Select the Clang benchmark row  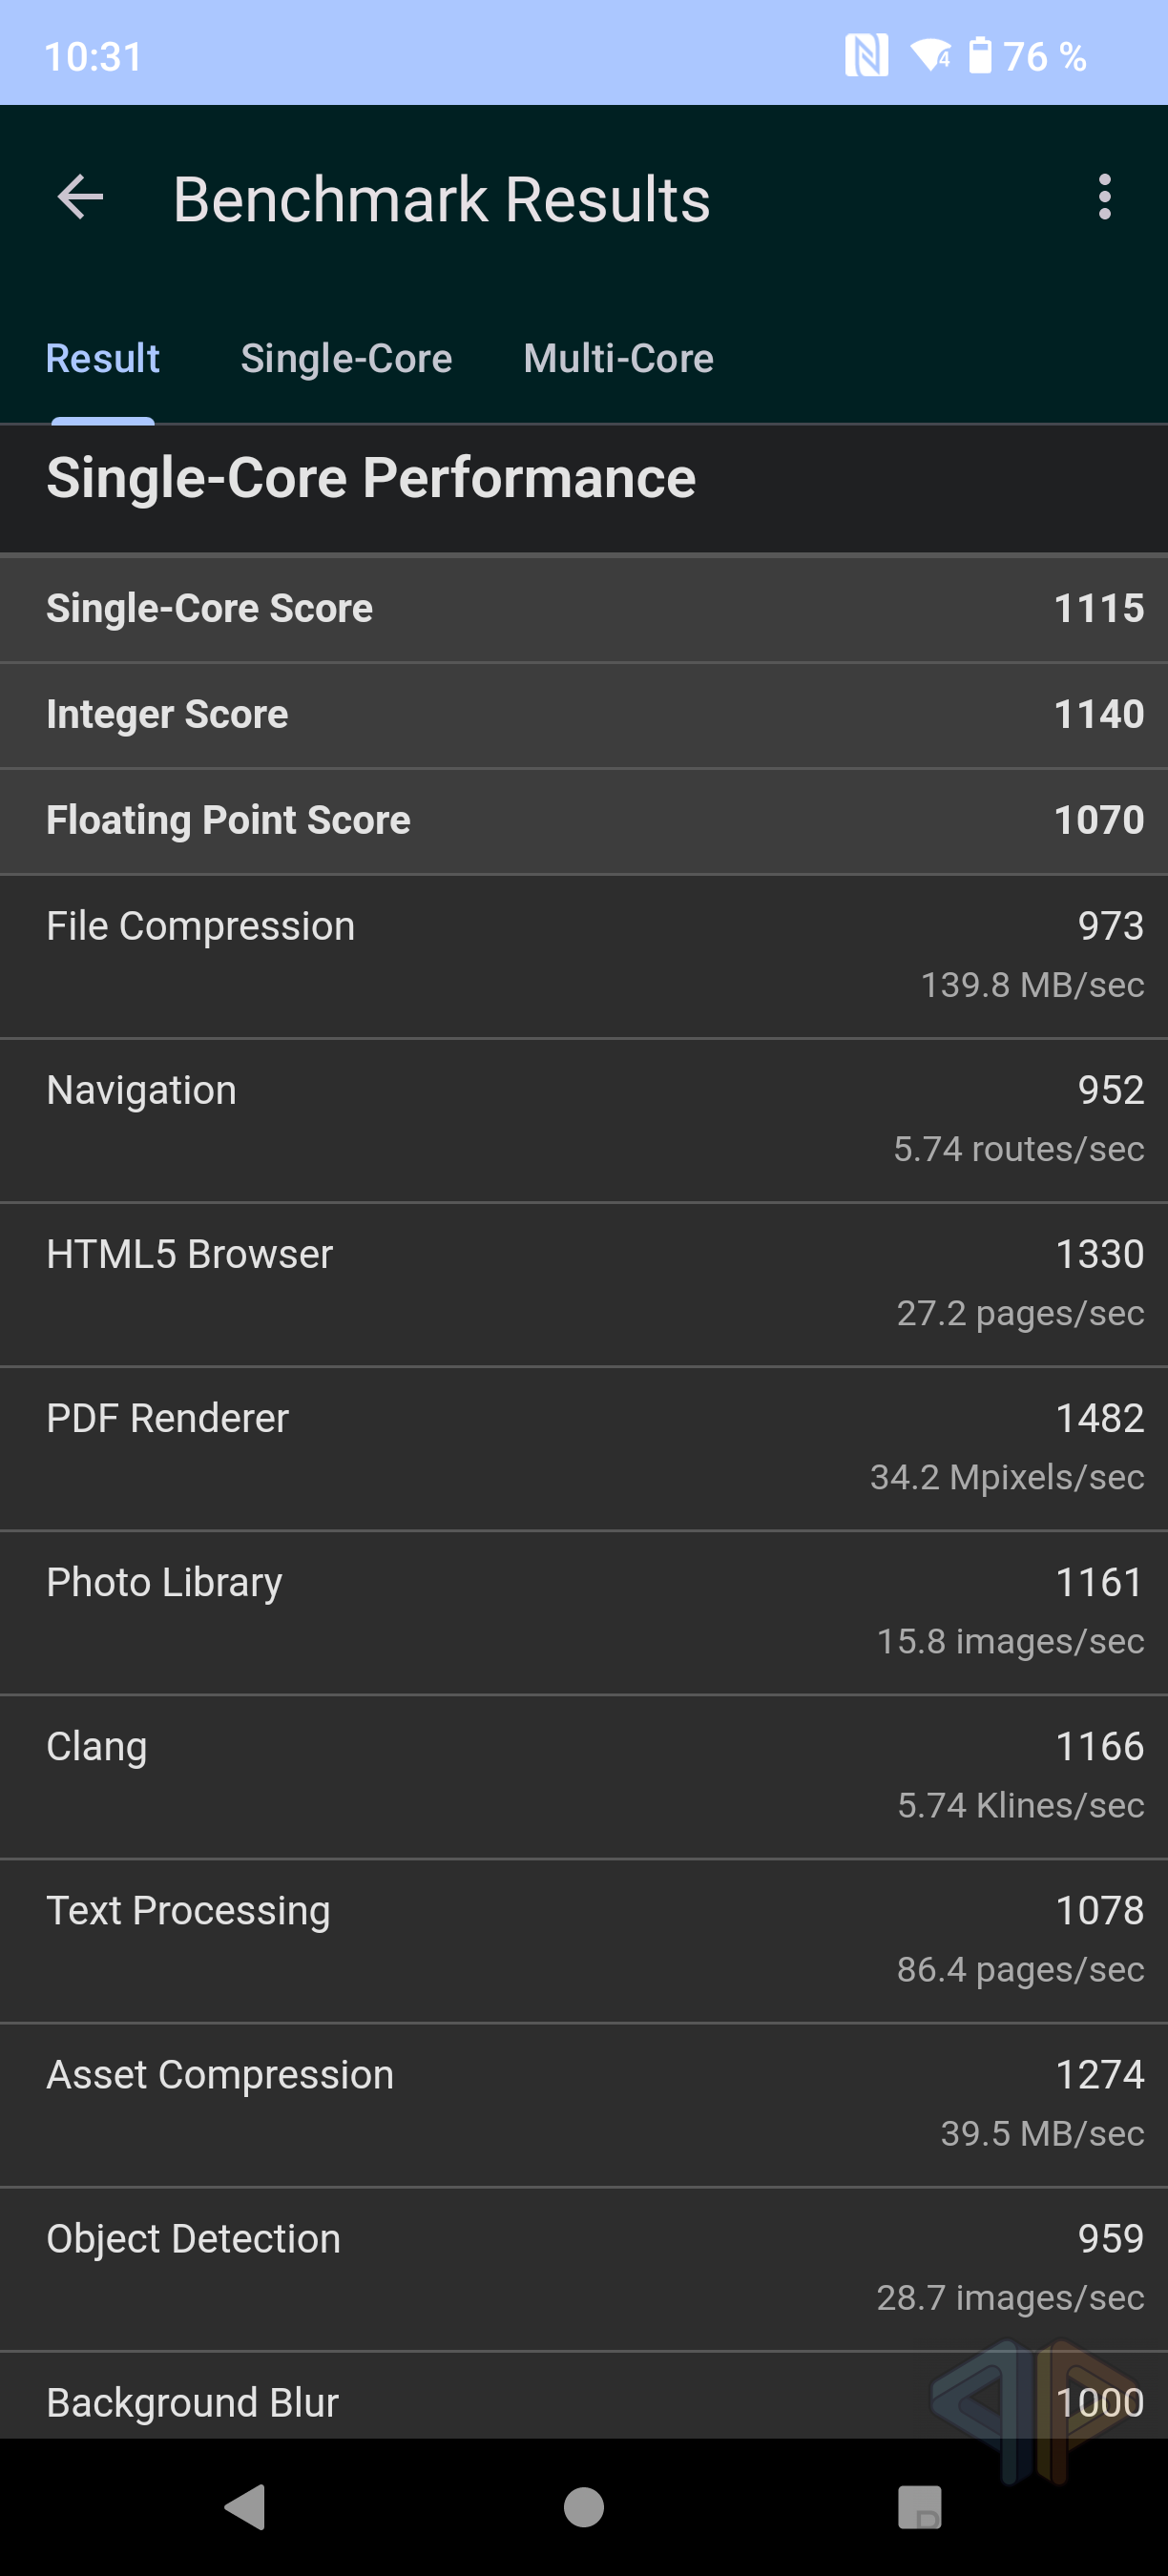(x=584, y=1776)
